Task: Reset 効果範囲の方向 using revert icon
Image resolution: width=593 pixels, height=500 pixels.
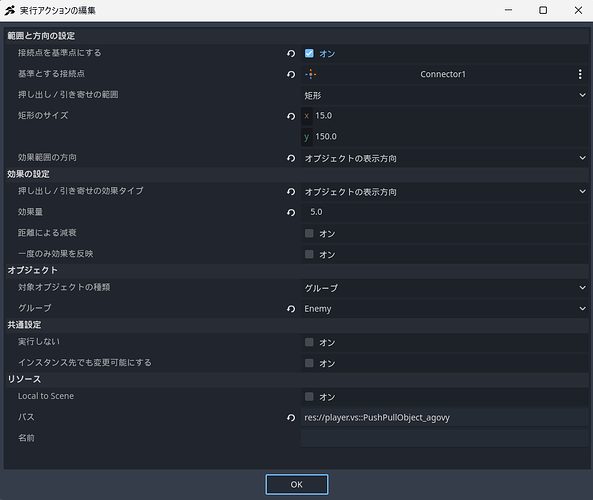Action: (291, 158)
